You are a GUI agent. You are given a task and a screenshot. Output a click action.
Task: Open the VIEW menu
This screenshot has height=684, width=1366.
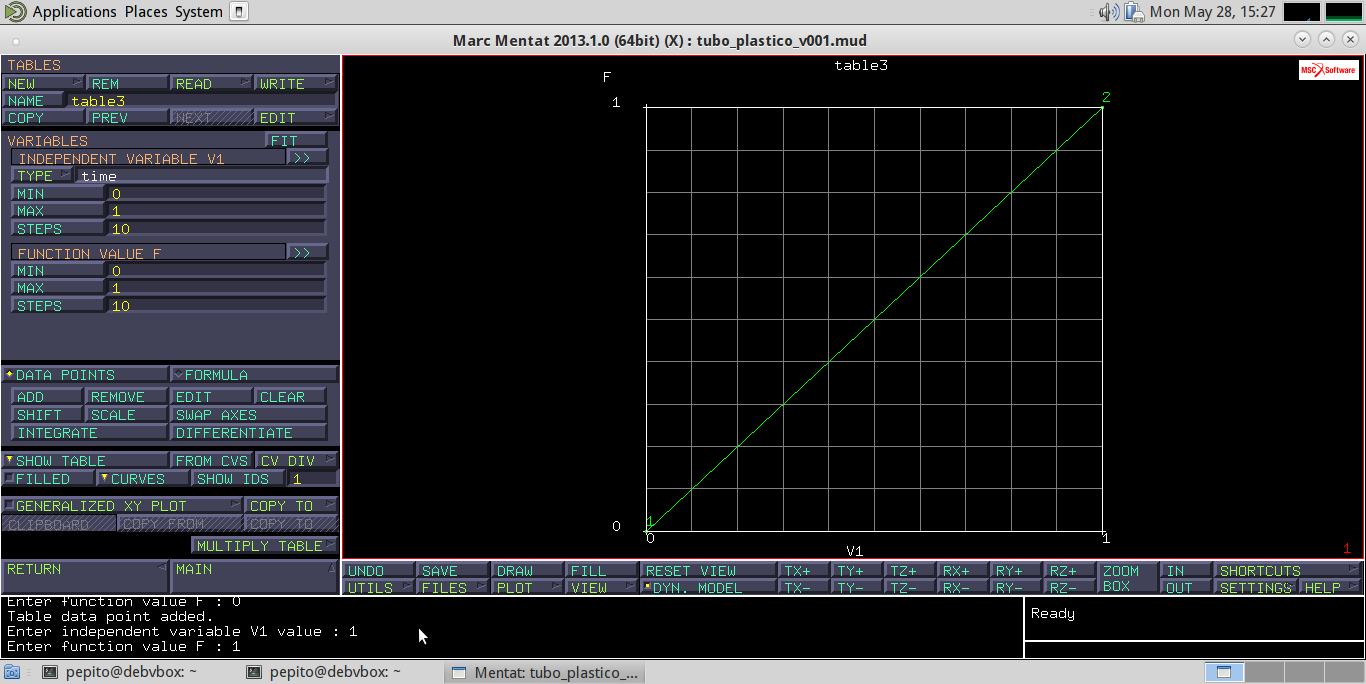602,588
